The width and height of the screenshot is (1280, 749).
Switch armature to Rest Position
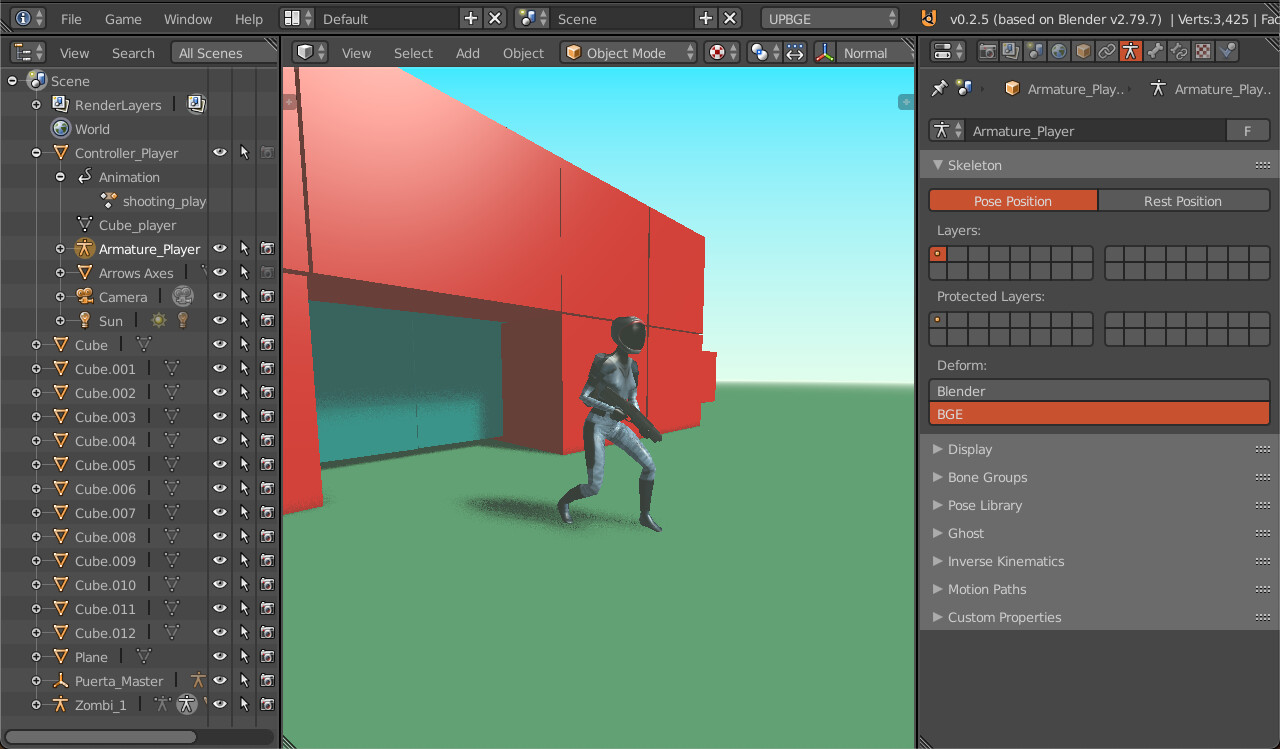coord(1184,201)
